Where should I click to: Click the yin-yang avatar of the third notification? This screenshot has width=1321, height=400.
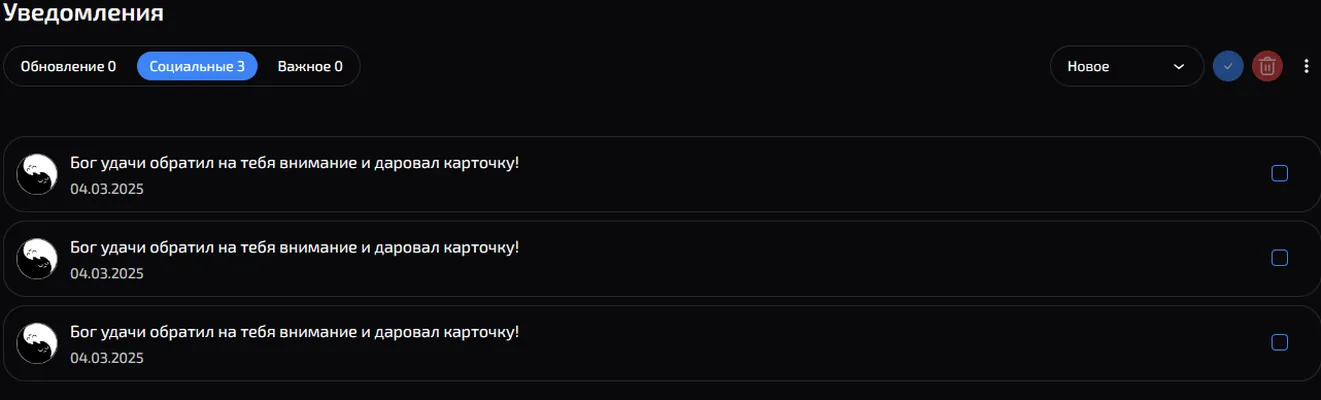coord(37,342)
